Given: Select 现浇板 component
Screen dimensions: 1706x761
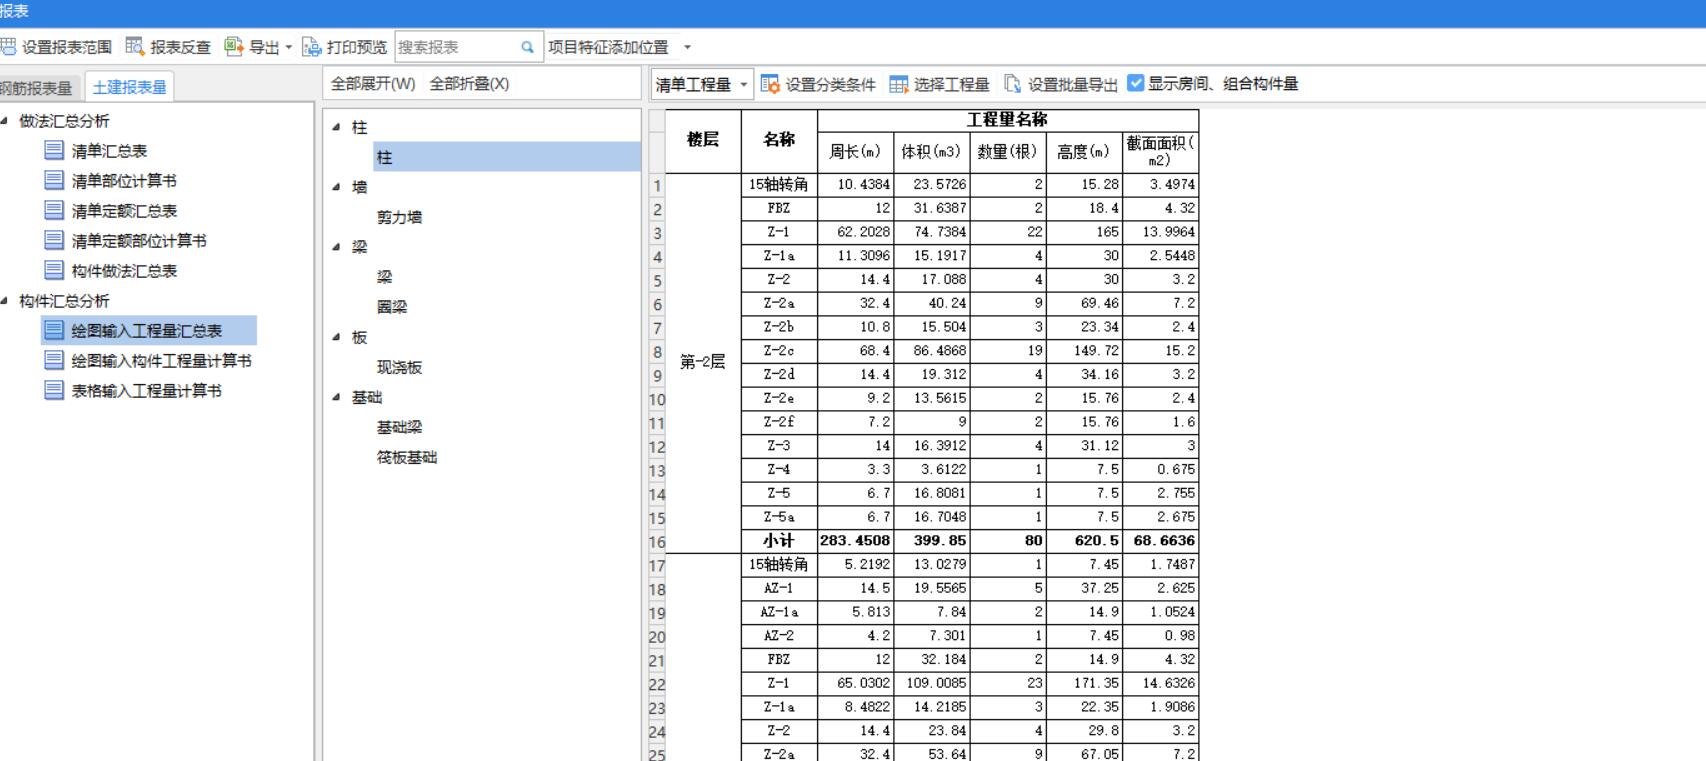Looking at the screenshot, I should pos(399,367).
